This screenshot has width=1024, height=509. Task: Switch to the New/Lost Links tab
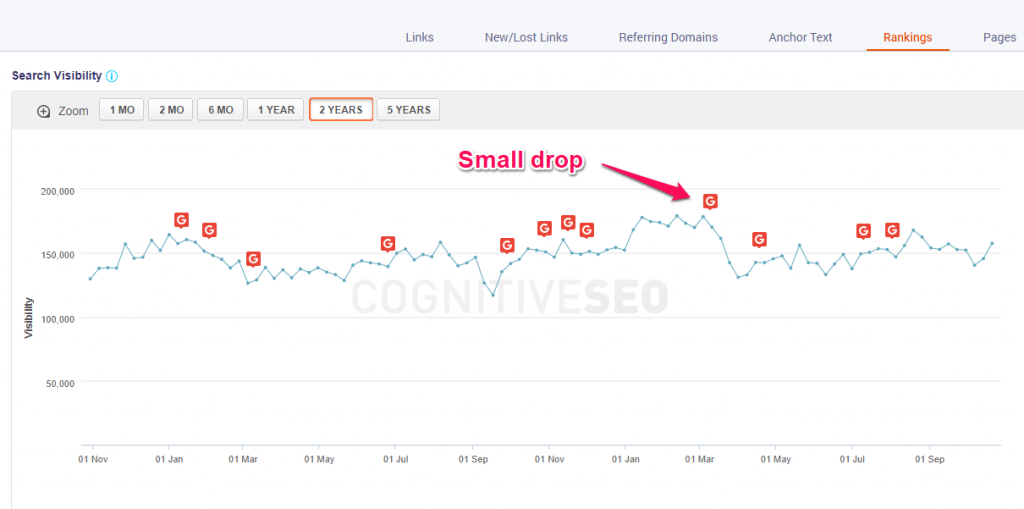pyautogui.click(x=526, y=38)
